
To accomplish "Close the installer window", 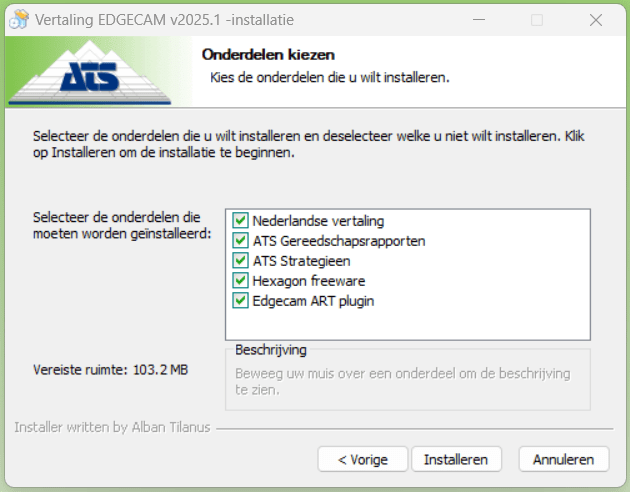I will (596, 19).
